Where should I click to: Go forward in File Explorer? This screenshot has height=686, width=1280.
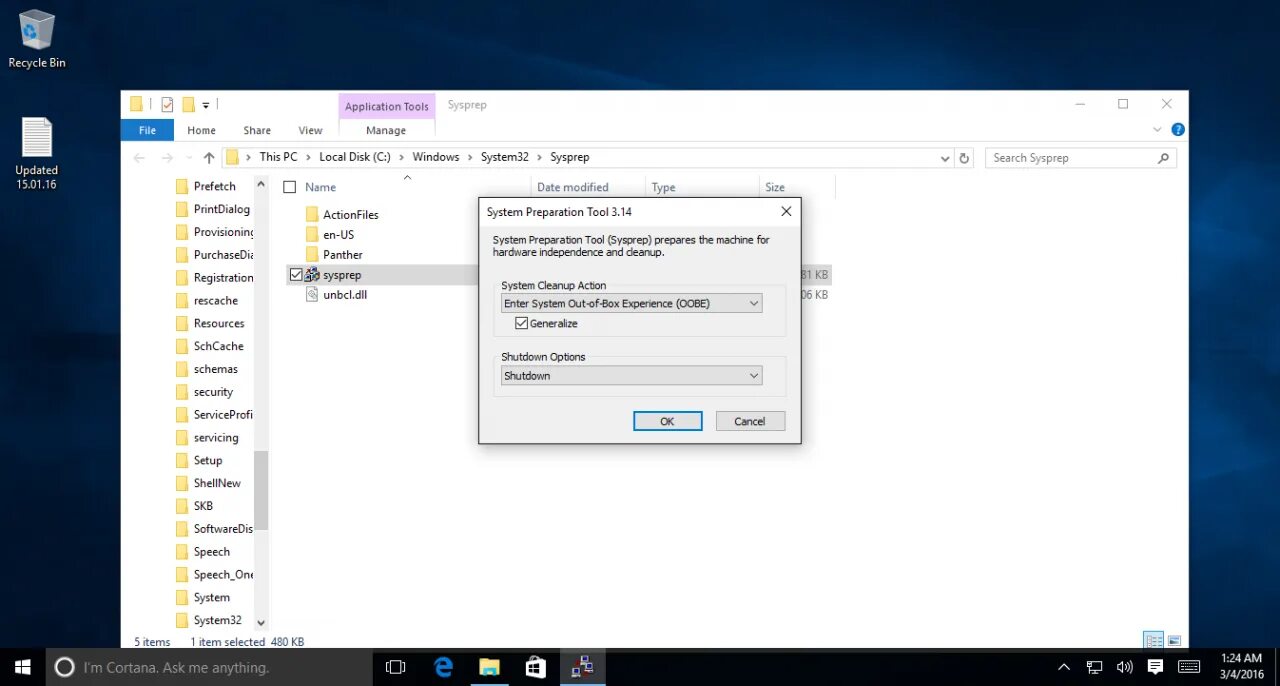[169, 158]
